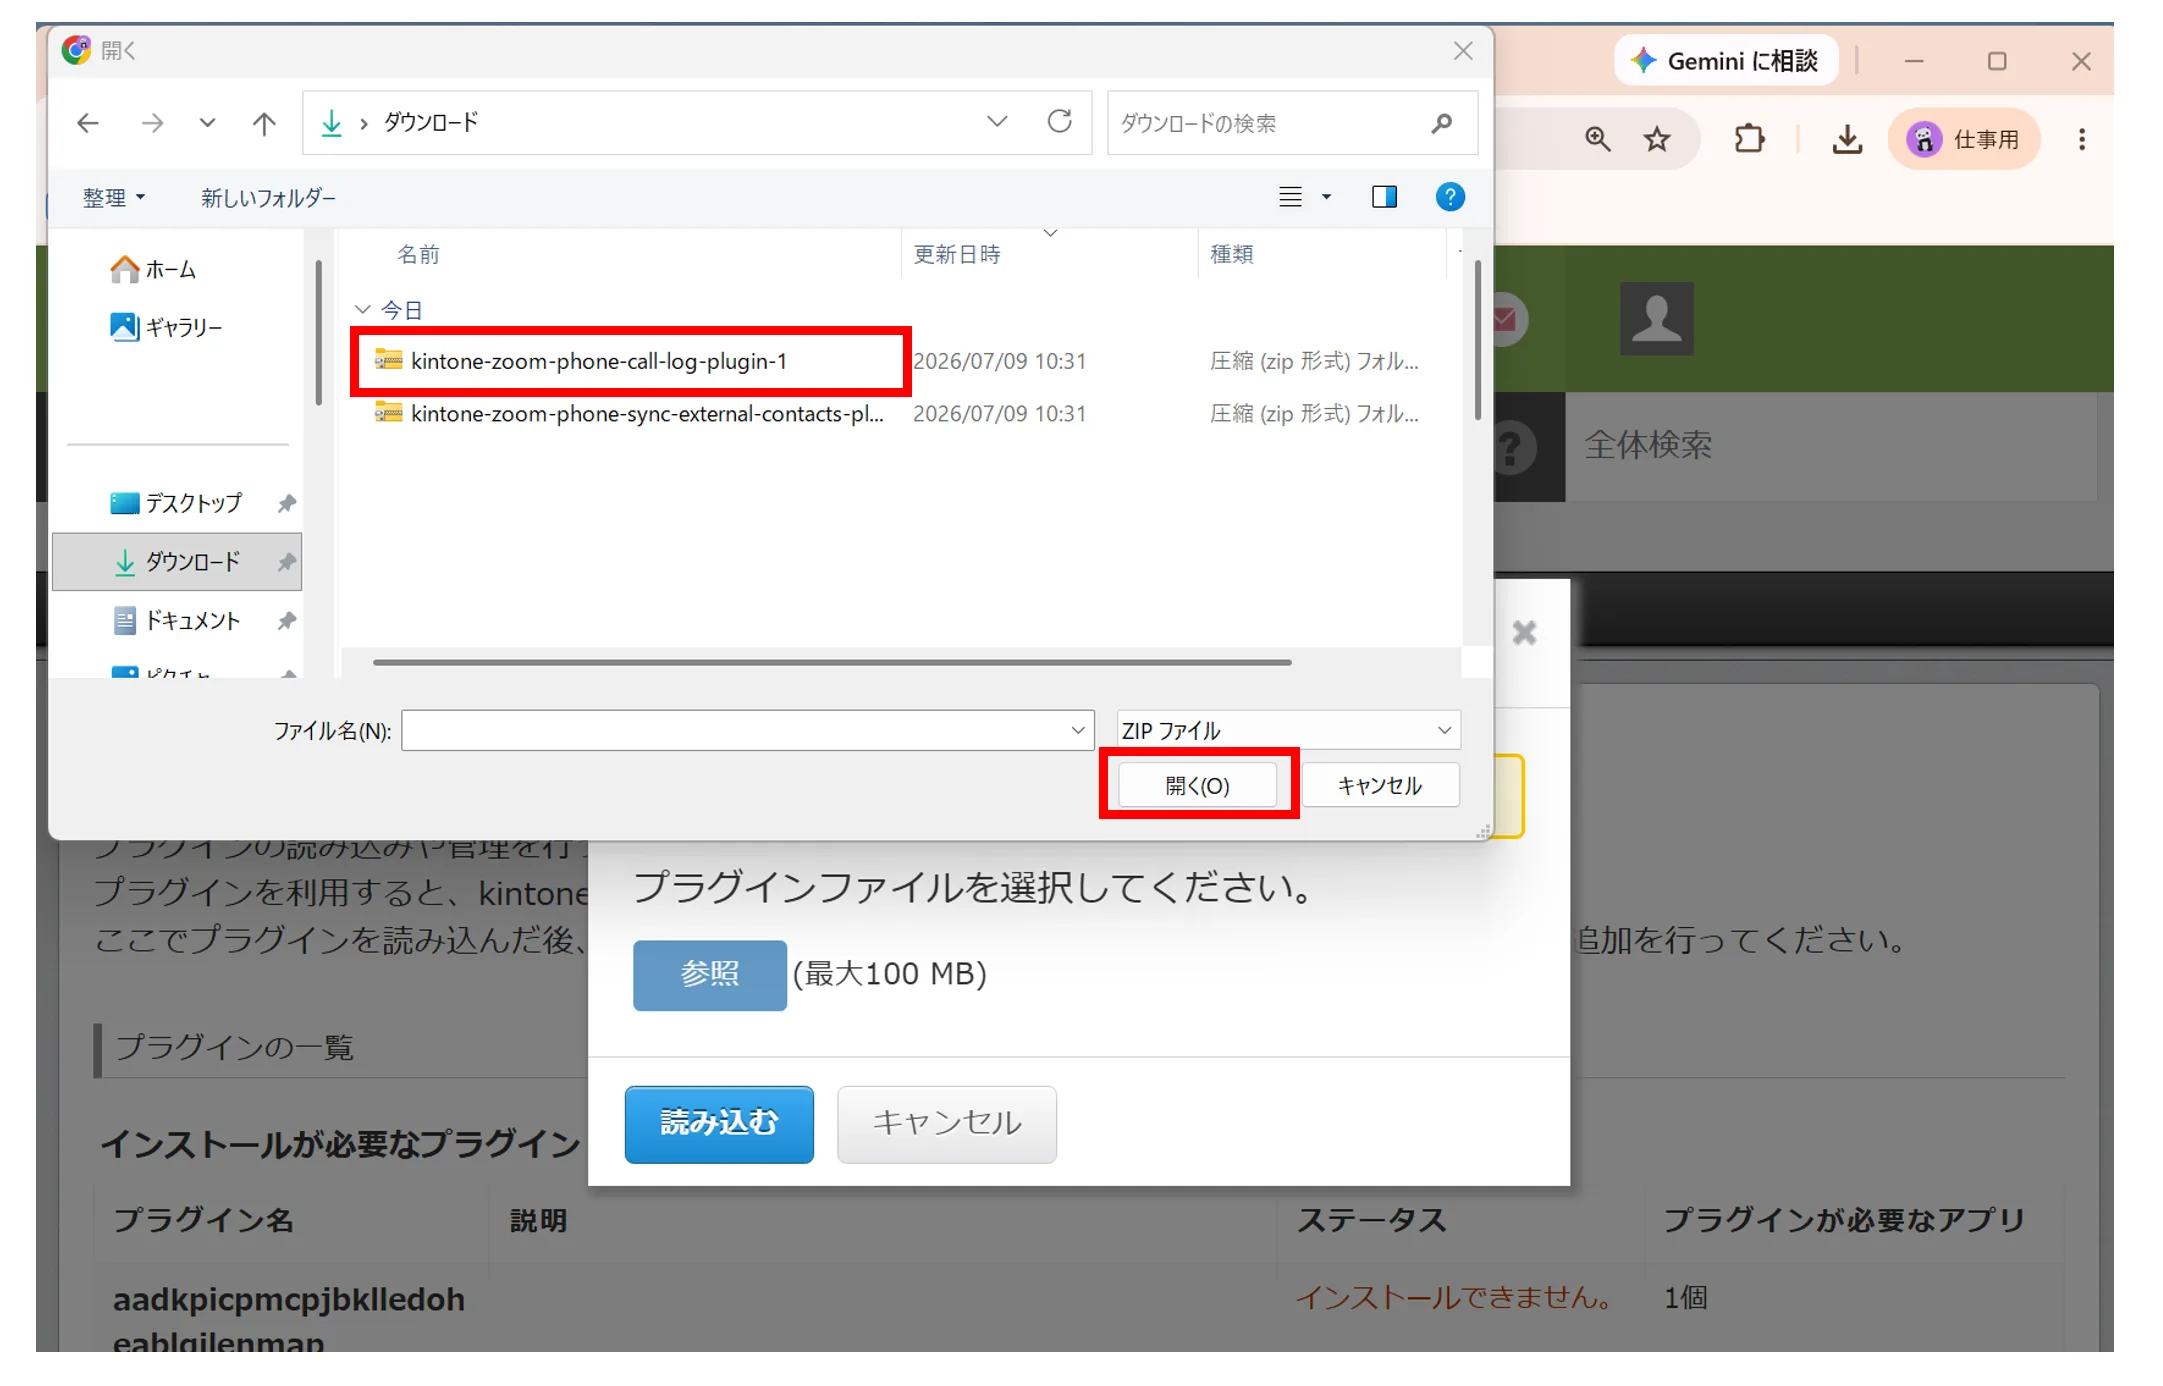Open Gemini に相談 in Chrome
This screenshot has width=2163, height=1386.
(1726, 61)
